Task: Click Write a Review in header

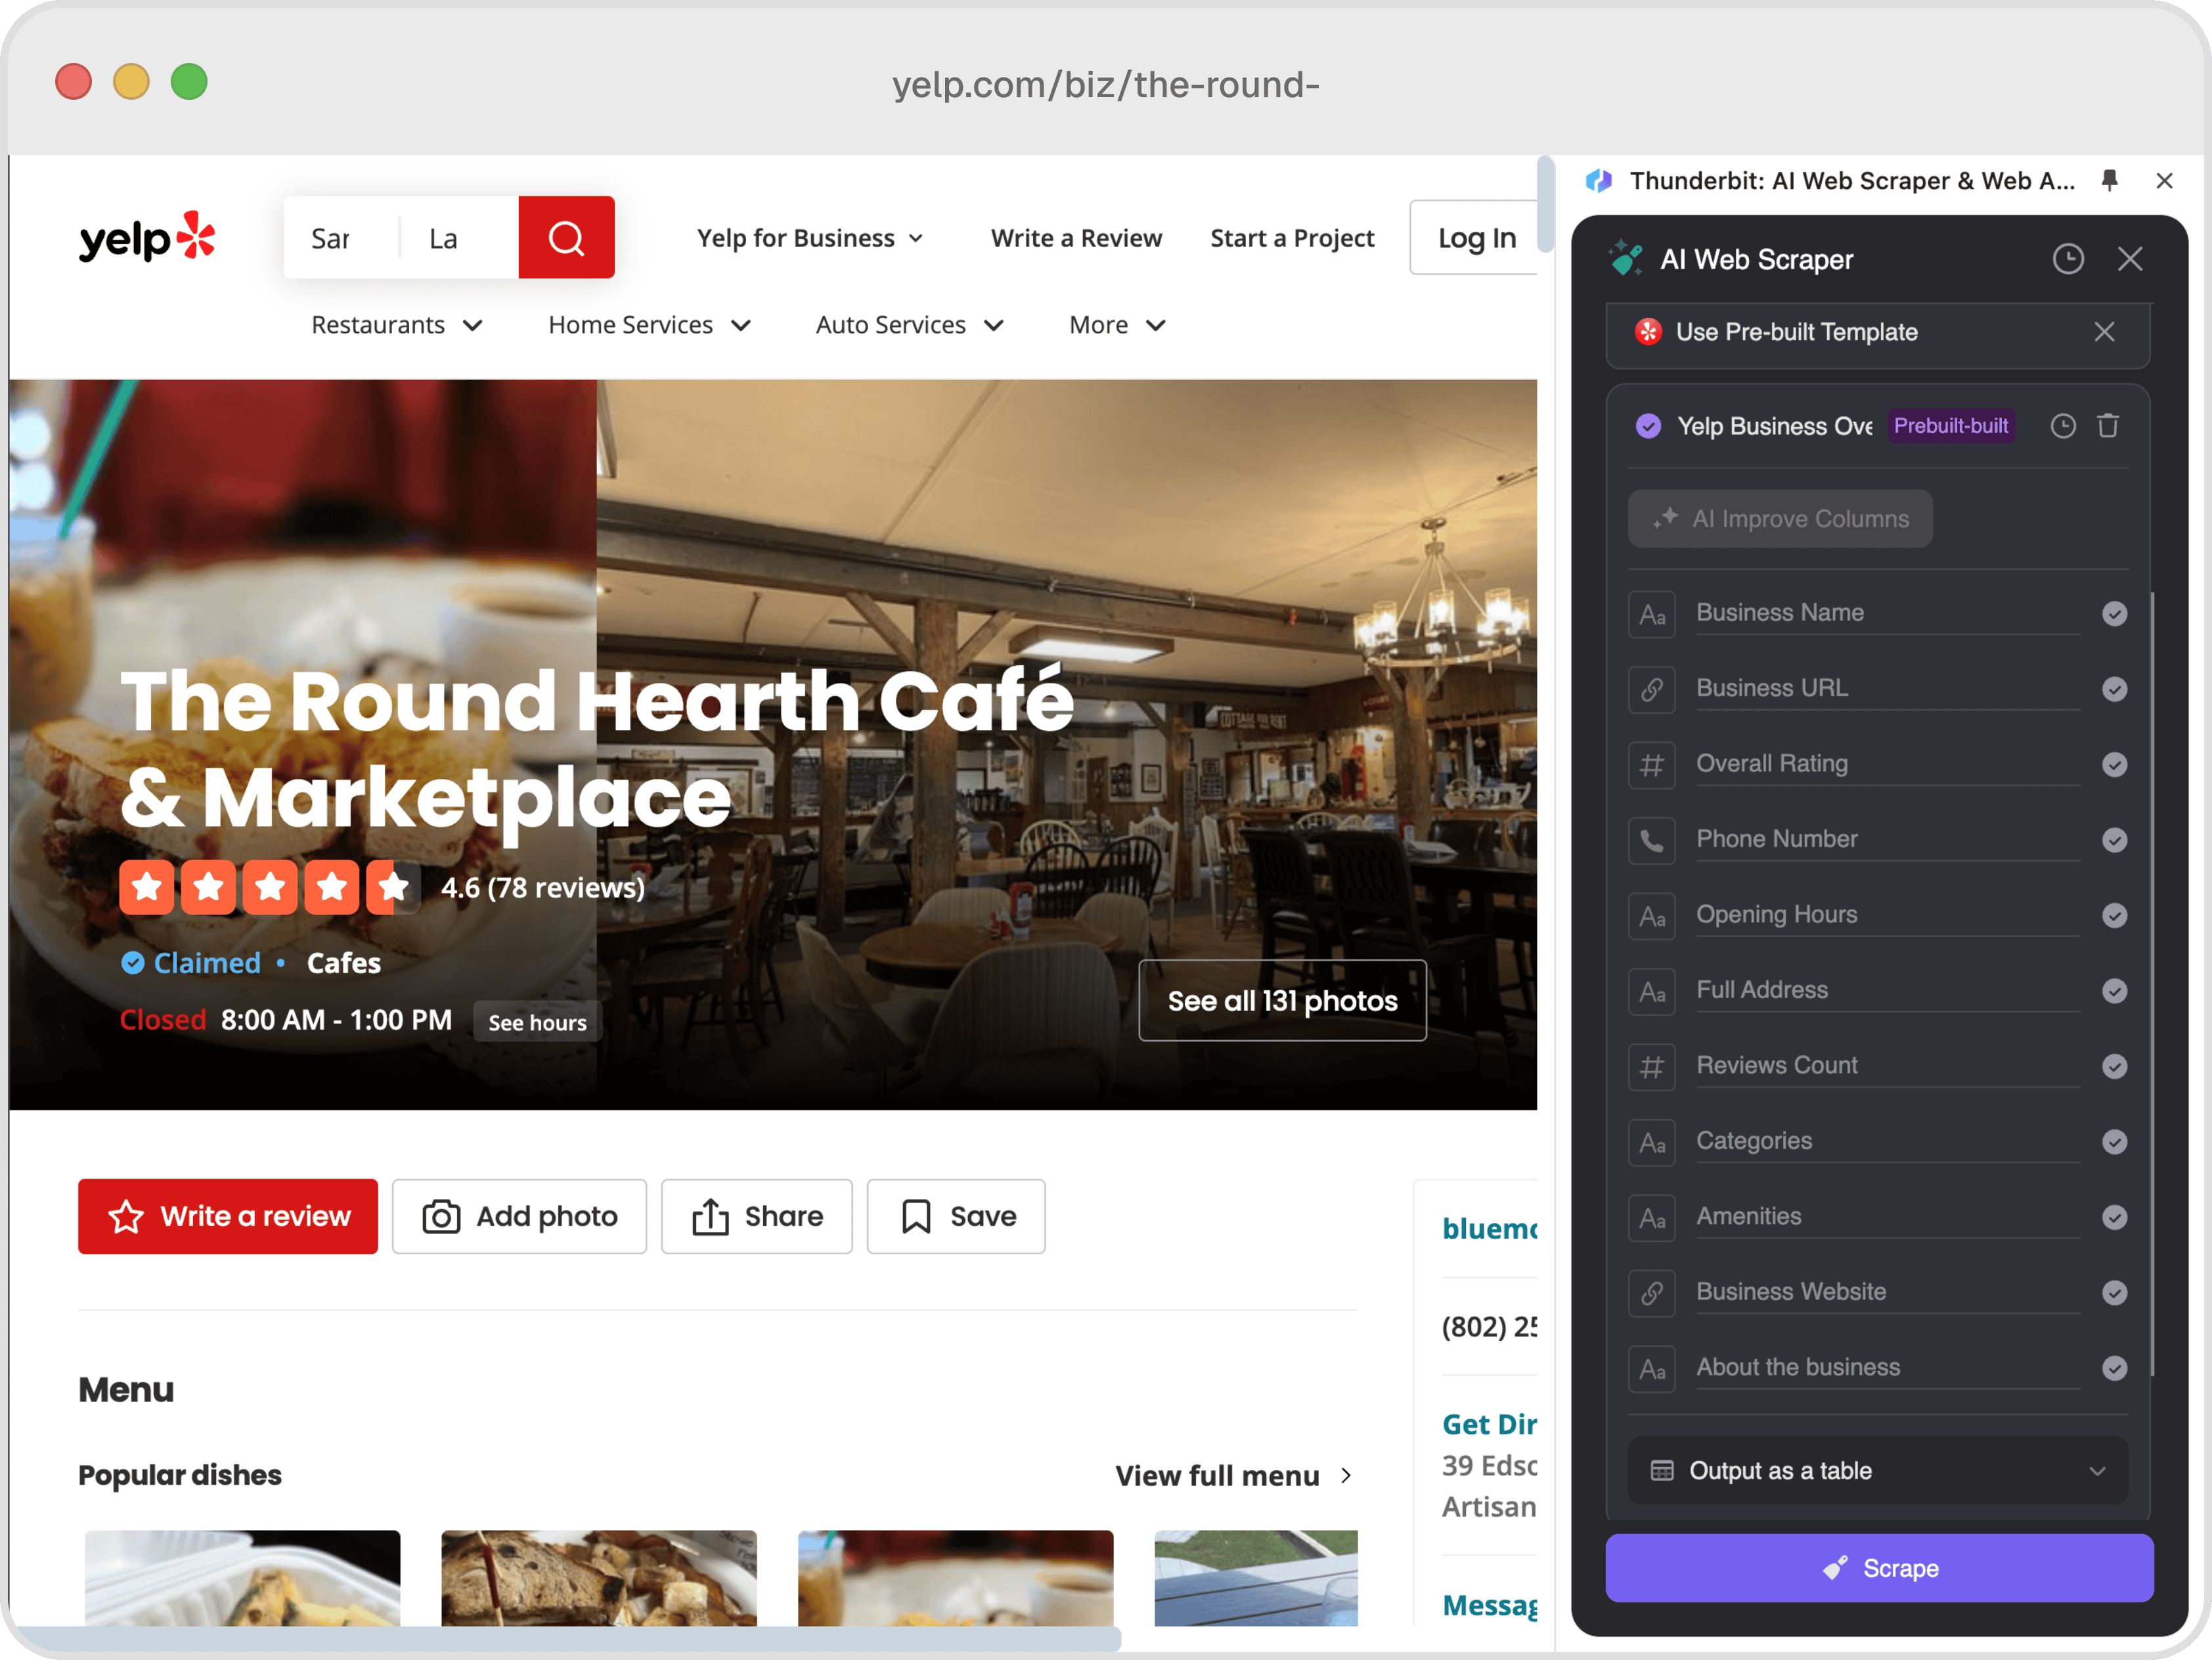Action: tap(1076, 238)
